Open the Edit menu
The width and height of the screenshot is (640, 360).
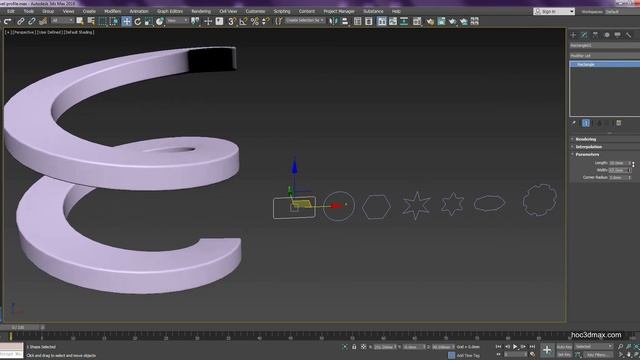click(11, 11)
